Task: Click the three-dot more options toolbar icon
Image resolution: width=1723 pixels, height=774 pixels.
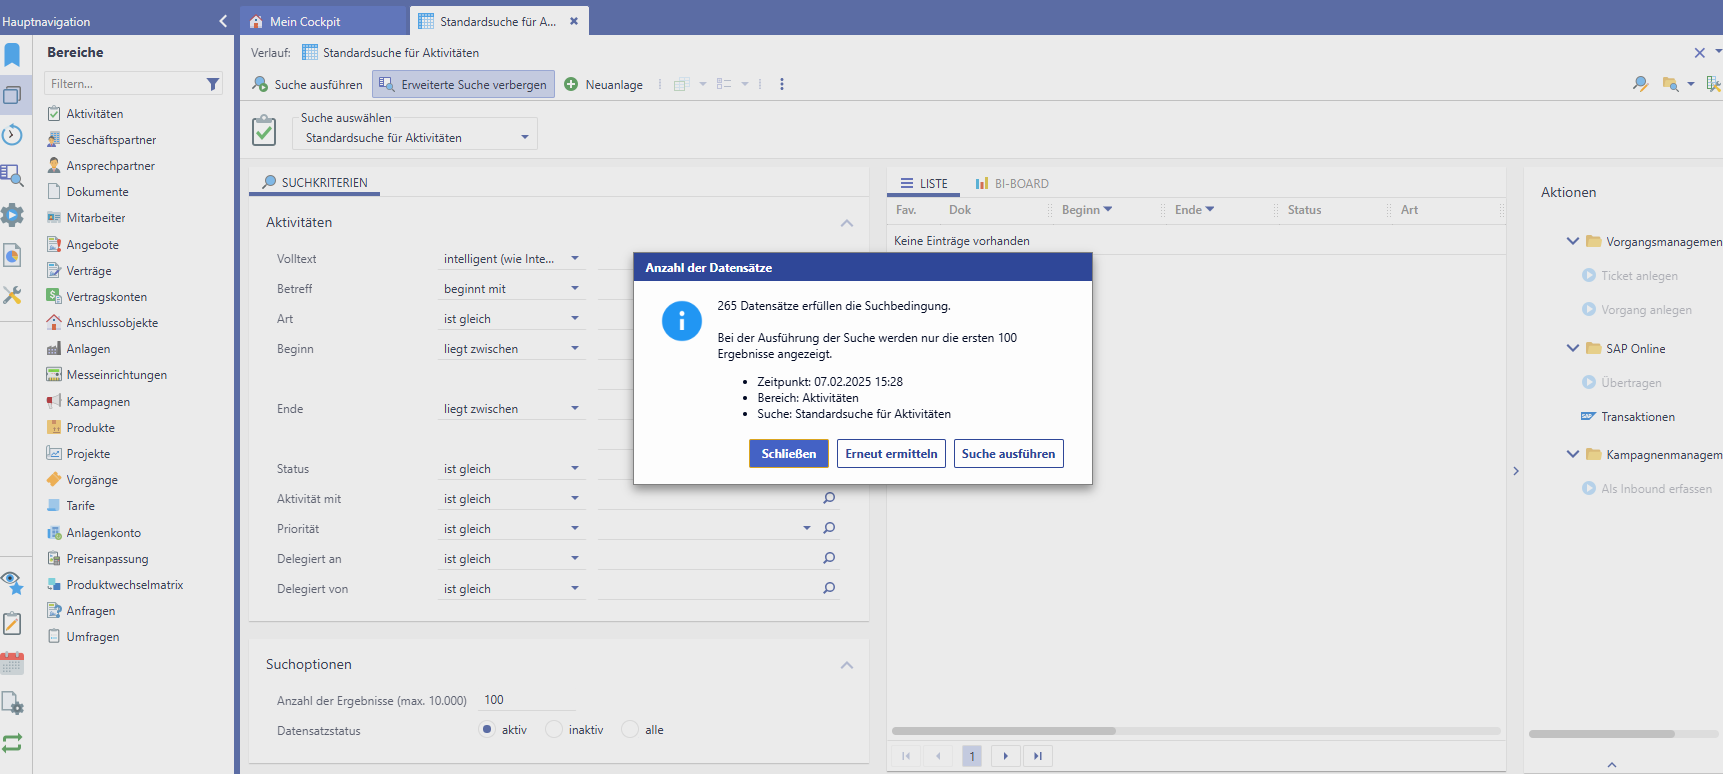Action: click(782, 85)
